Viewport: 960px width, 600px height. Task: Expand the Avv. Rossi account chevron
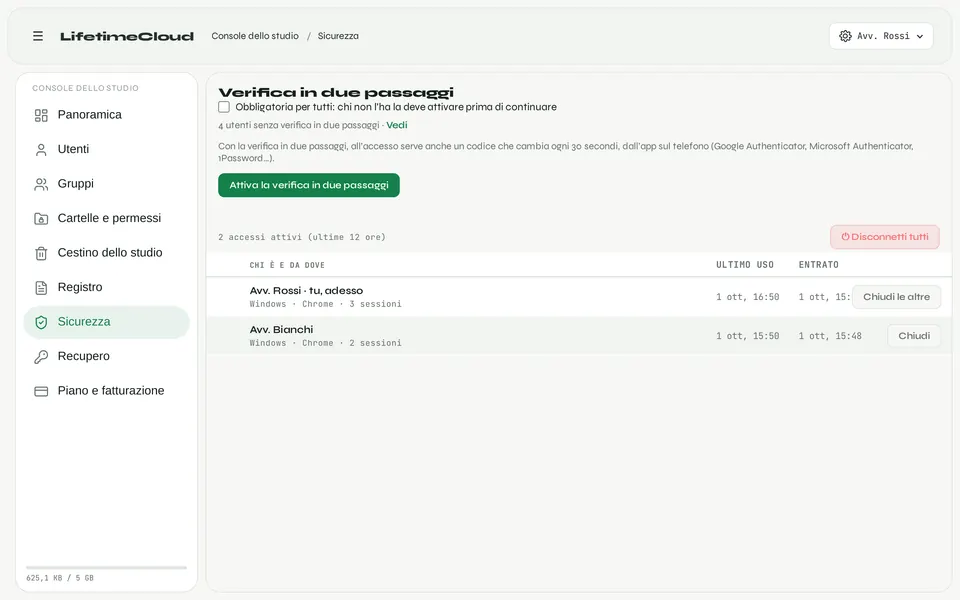pyautogui.click(x=920, y=37)
